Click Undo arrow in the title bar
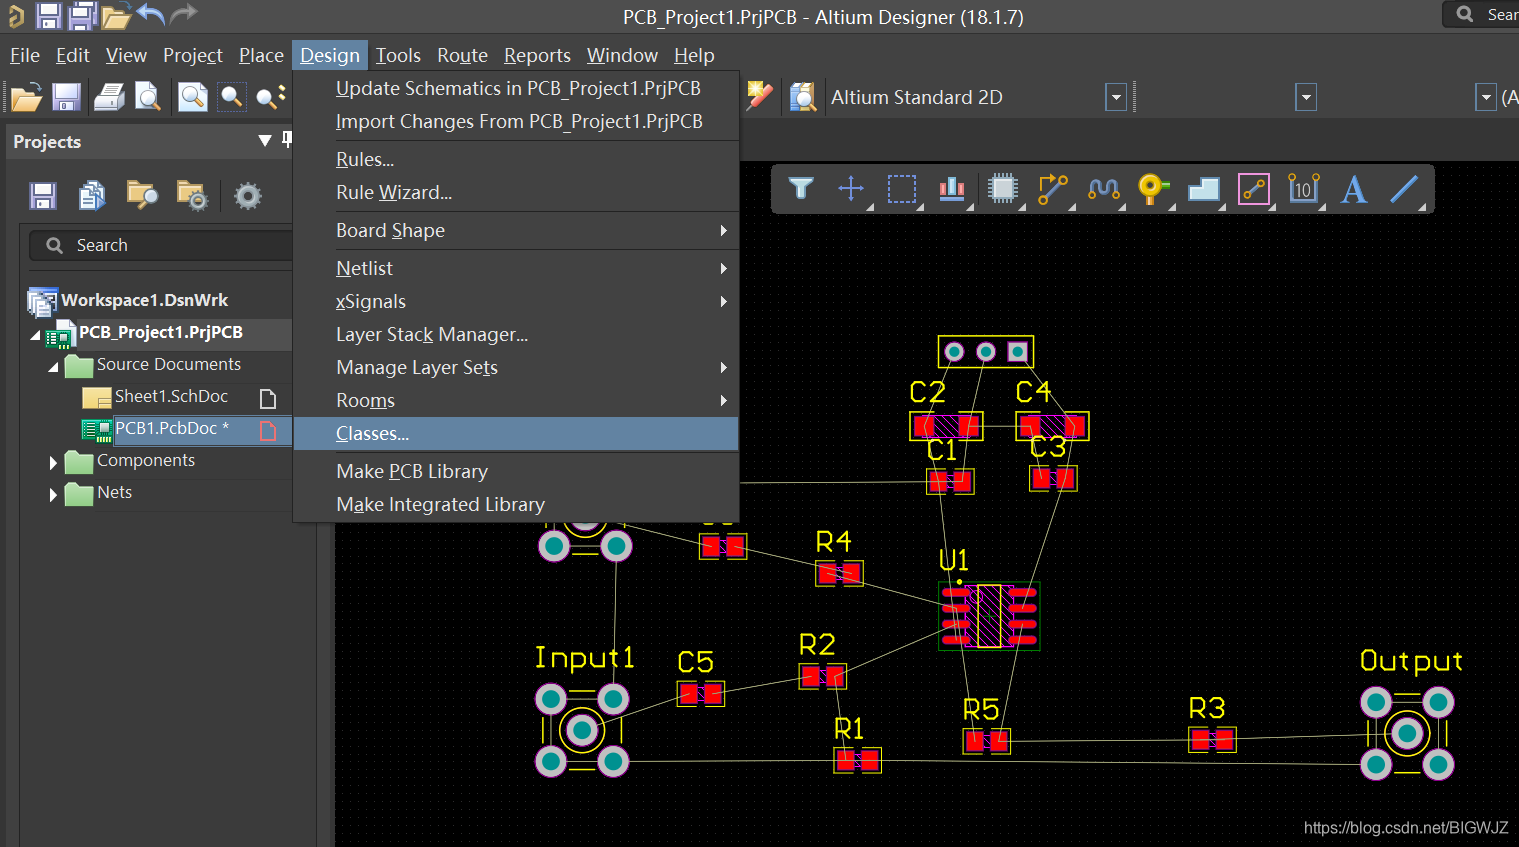This screenshot has height=847, width=1519. (x=150, y=14)
